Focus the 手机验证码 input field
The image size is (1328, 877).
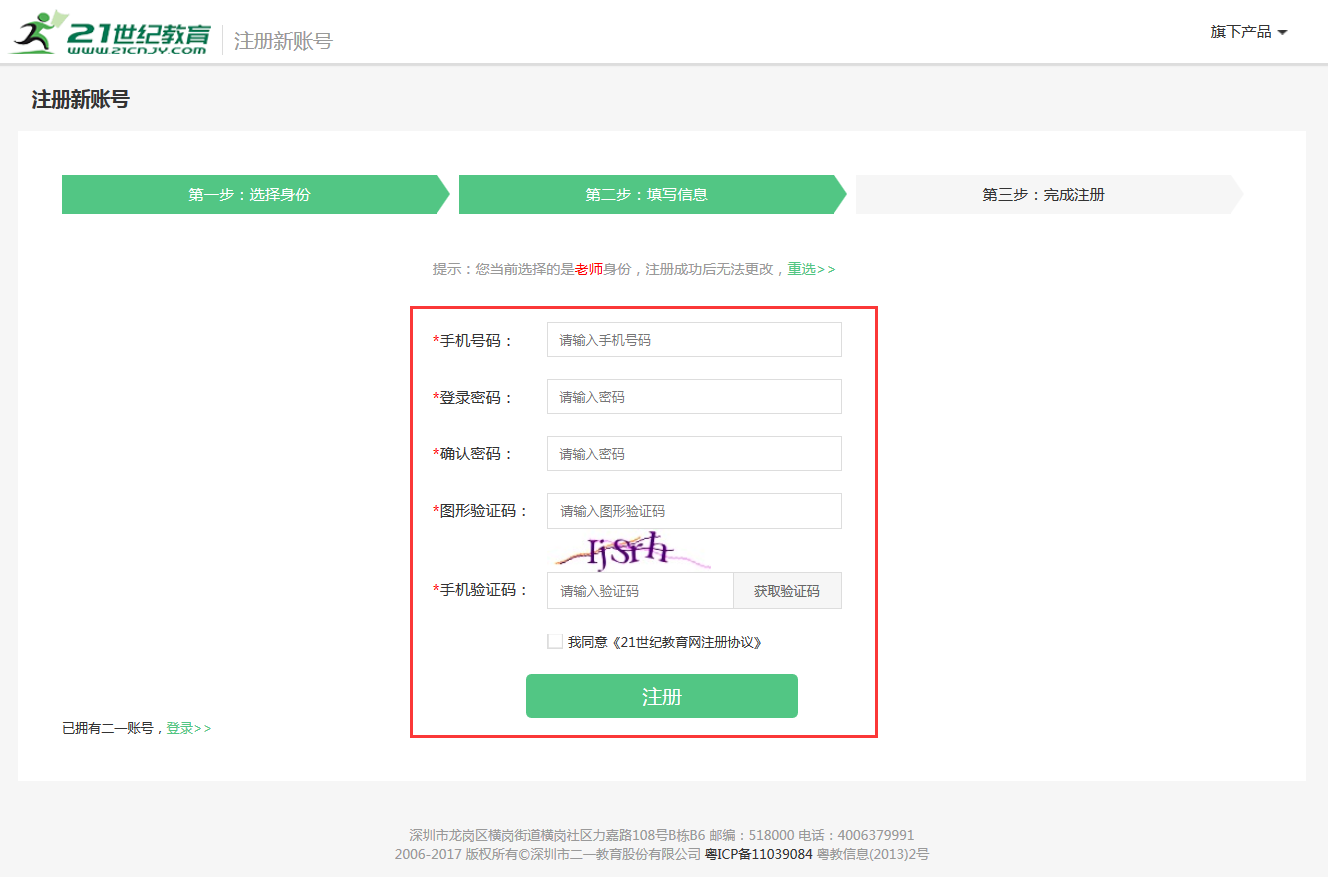pyautogui.click(x=640, y=591)
